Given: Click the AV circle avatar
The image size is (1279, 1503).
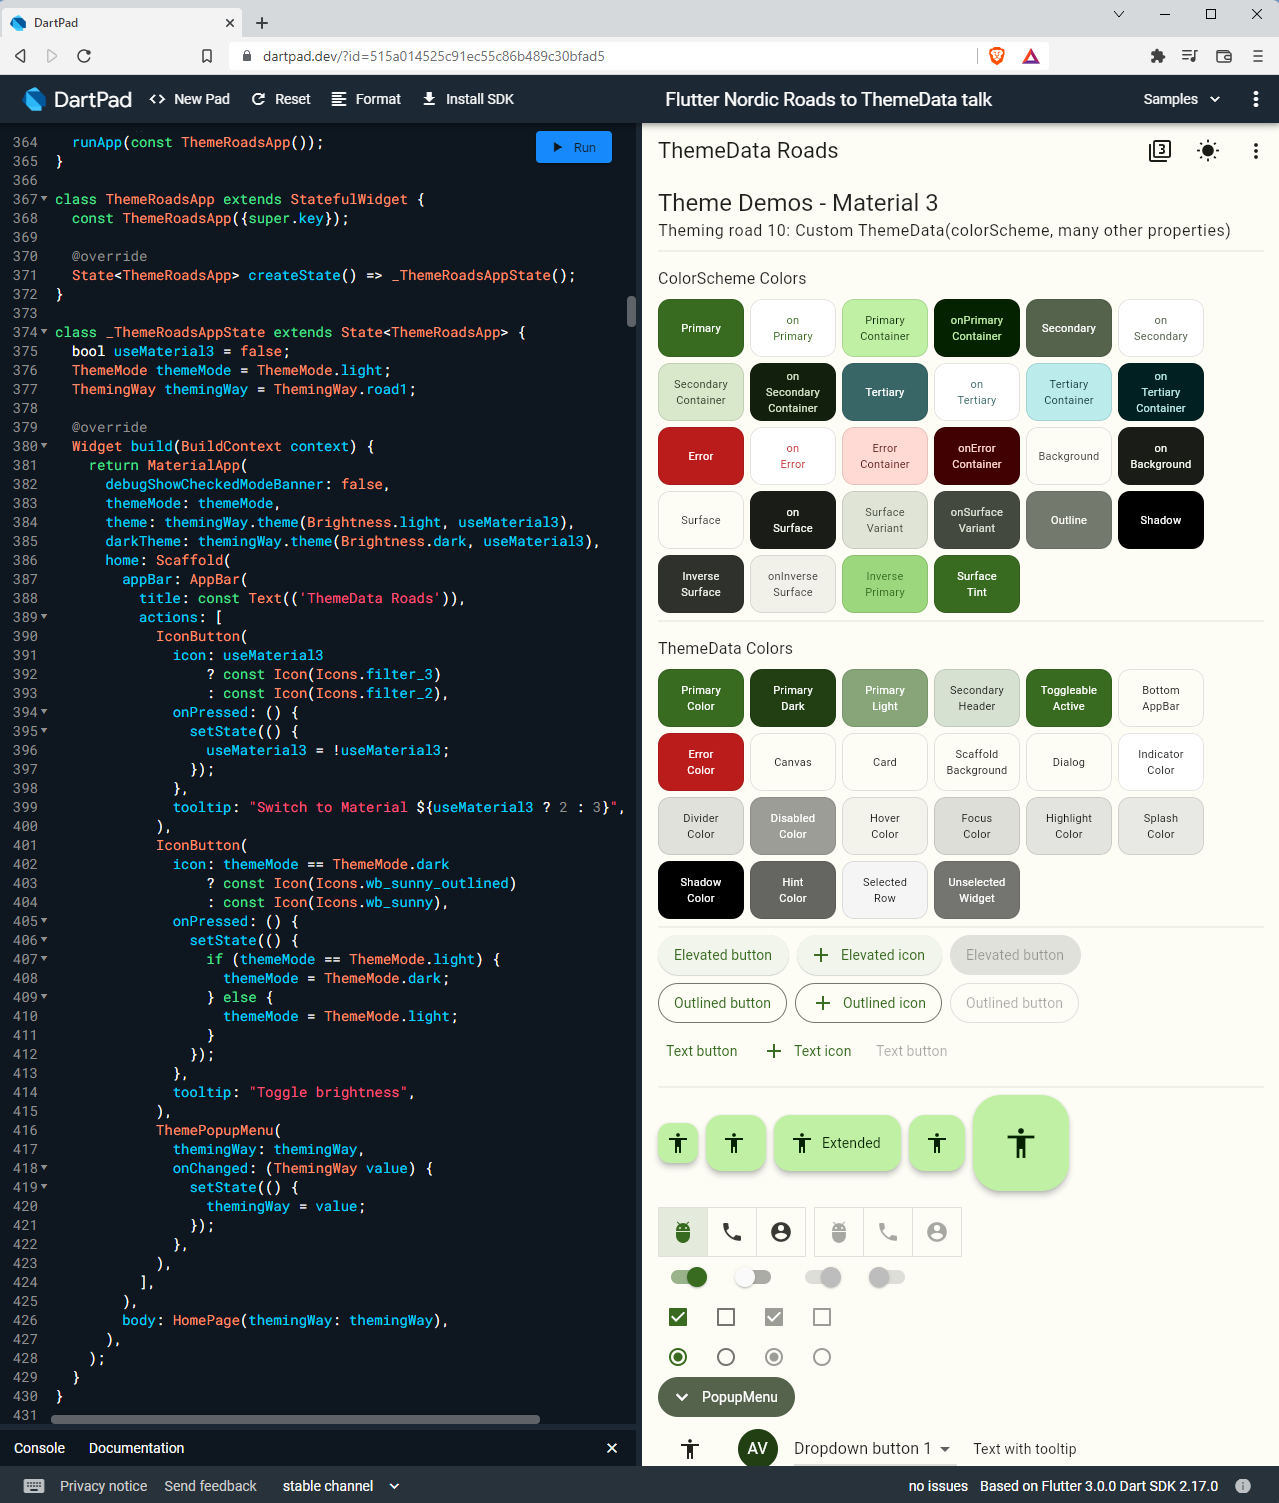Looking at the screenshot, I should click(x=758, y=1448).
